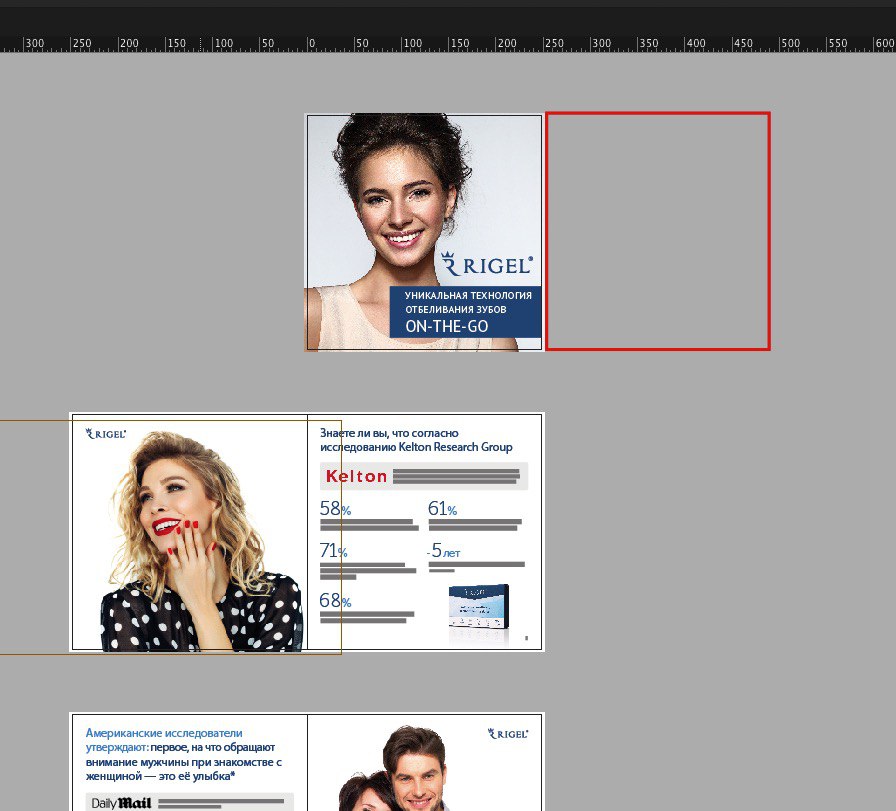Select the 68% statistic
The image size is (896, 811).
[335, 600]
